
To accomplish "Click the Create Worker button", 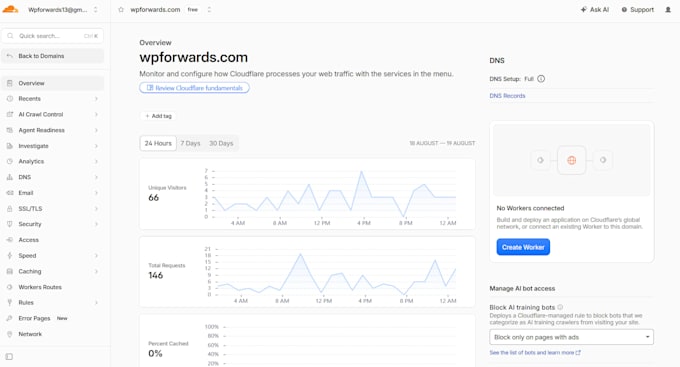I will pyautogui.click(x=523, y=247).
